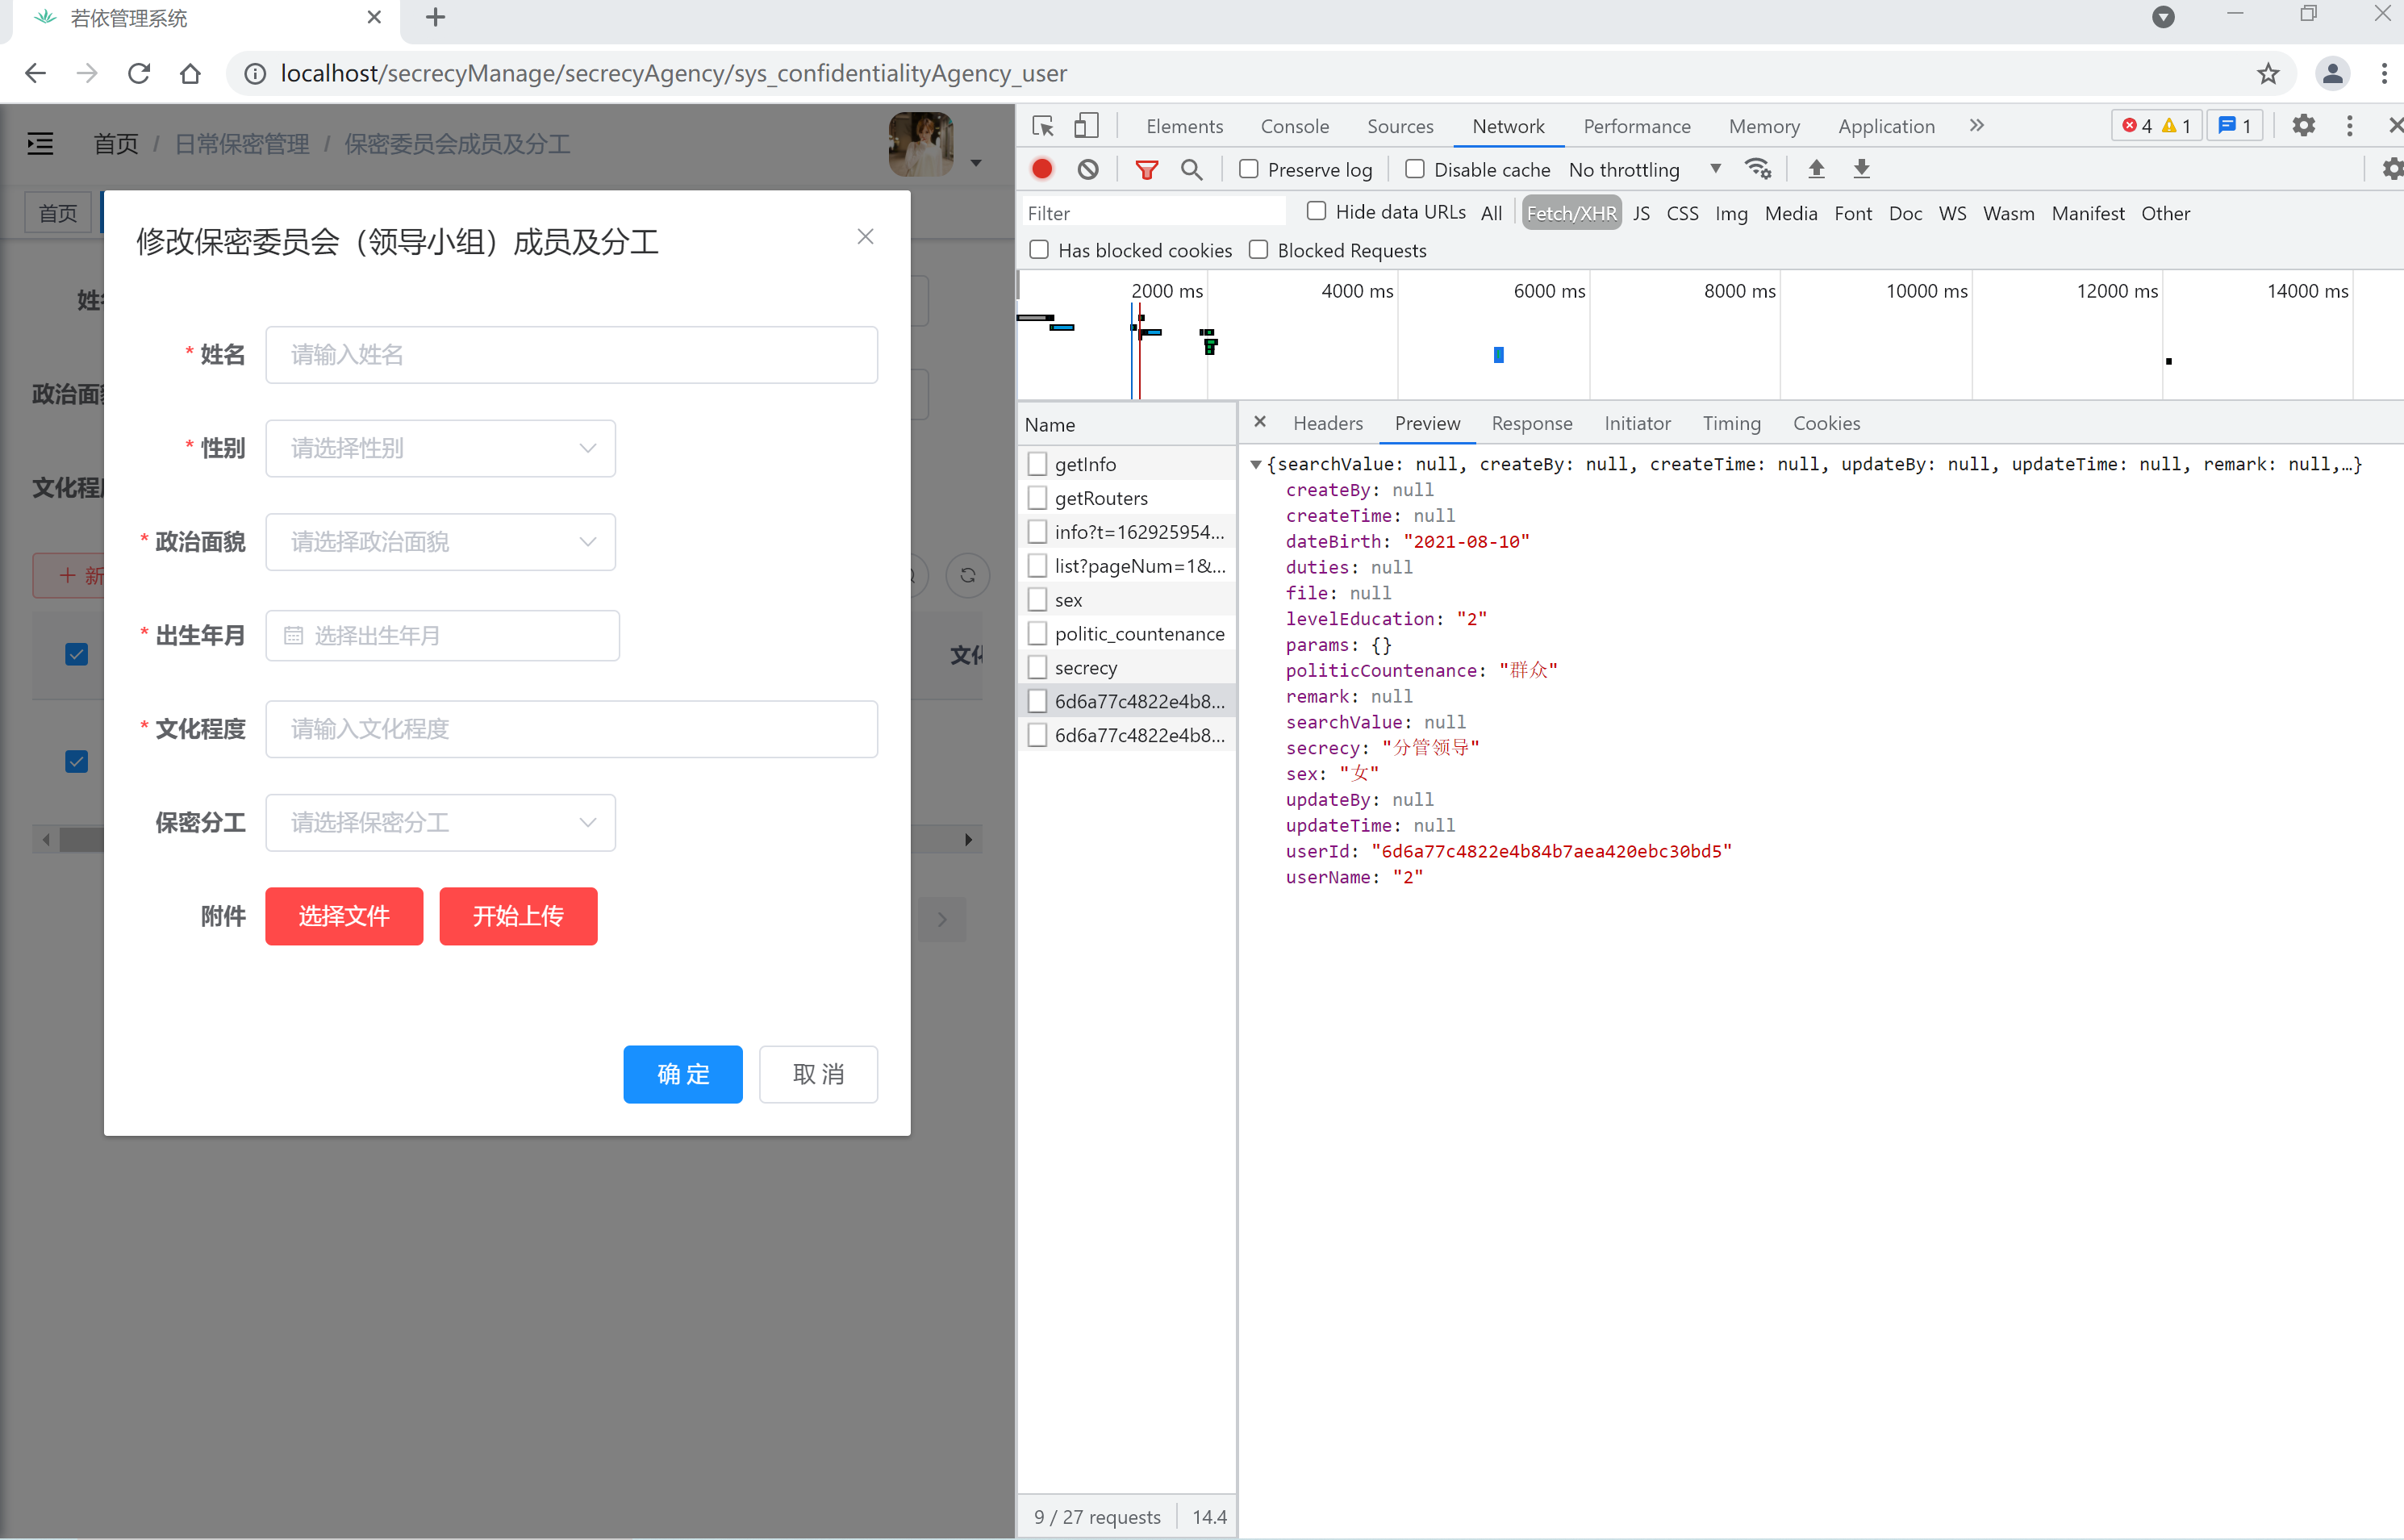2404x1540 pixels.
Task: Click the 确定 confirm button
Action: point(682,1074)
